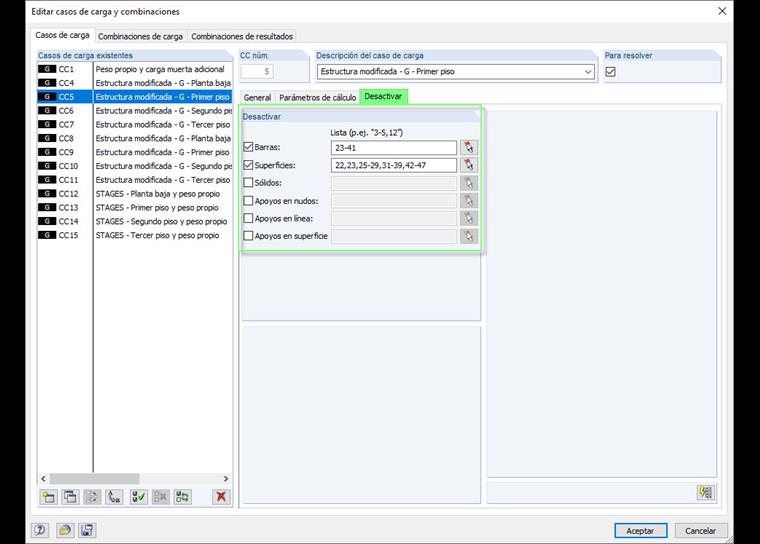Pick Barras graphically in model
760x544 pixels.
(x=469, y=147)
